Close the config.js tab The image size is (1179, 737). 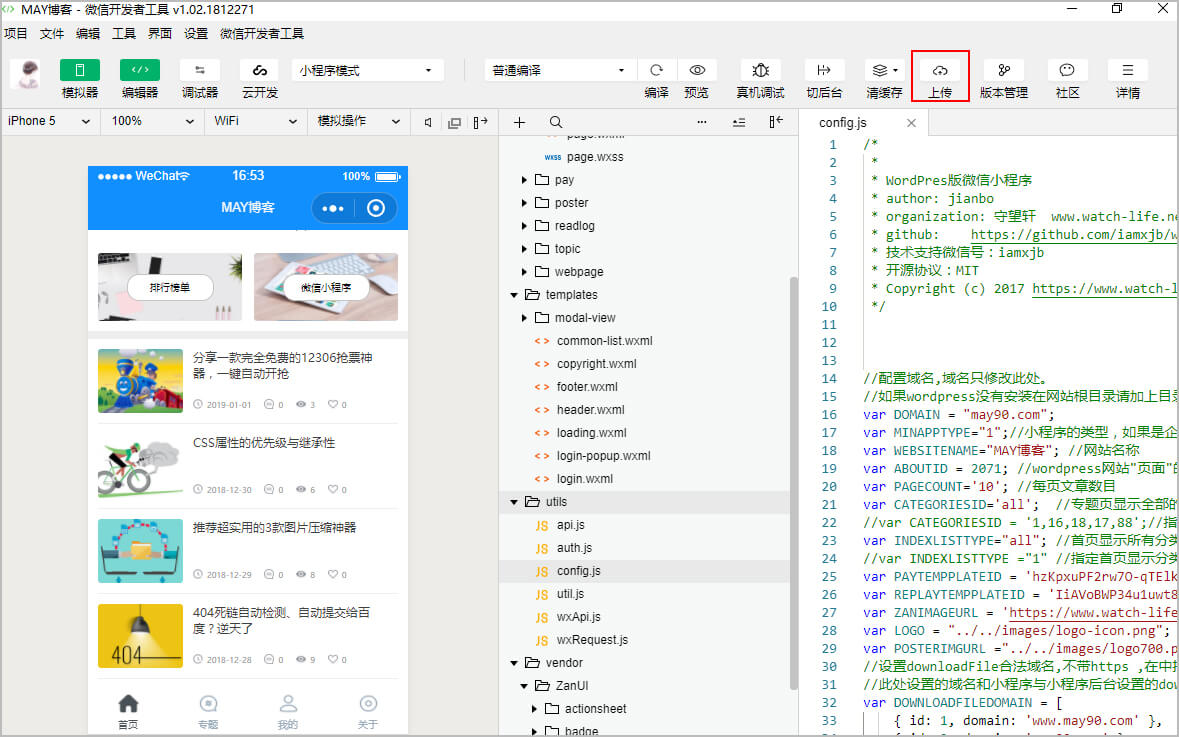point(911,123)
